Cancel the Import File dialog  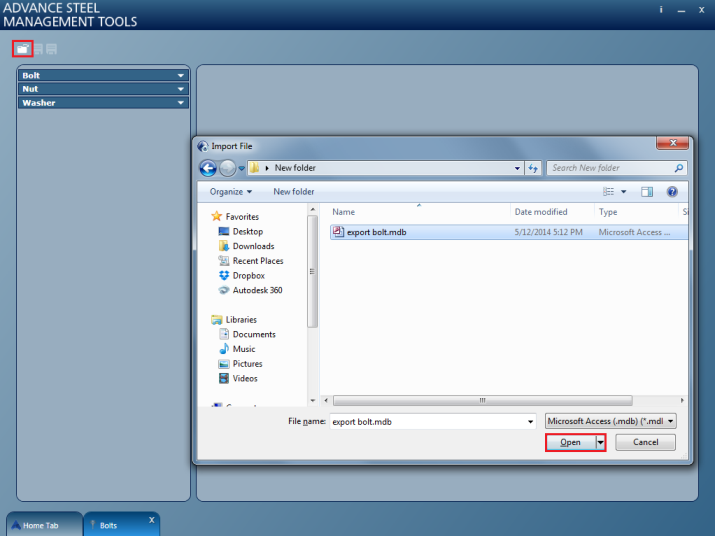point(645,442)
